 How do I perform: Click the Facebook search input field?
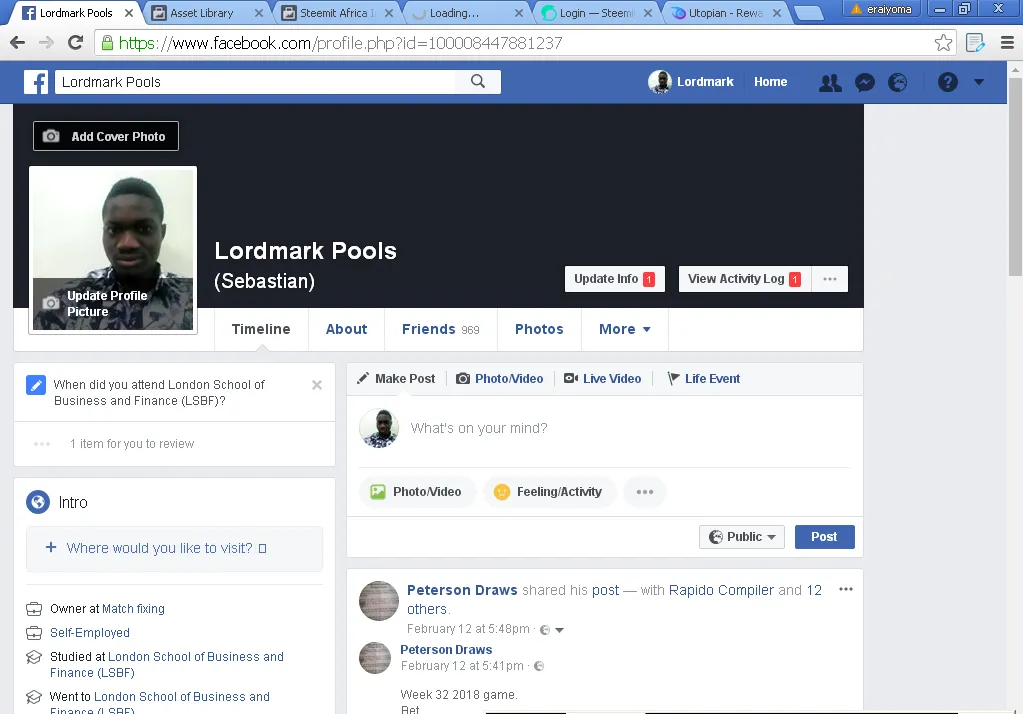click(254, 82)
